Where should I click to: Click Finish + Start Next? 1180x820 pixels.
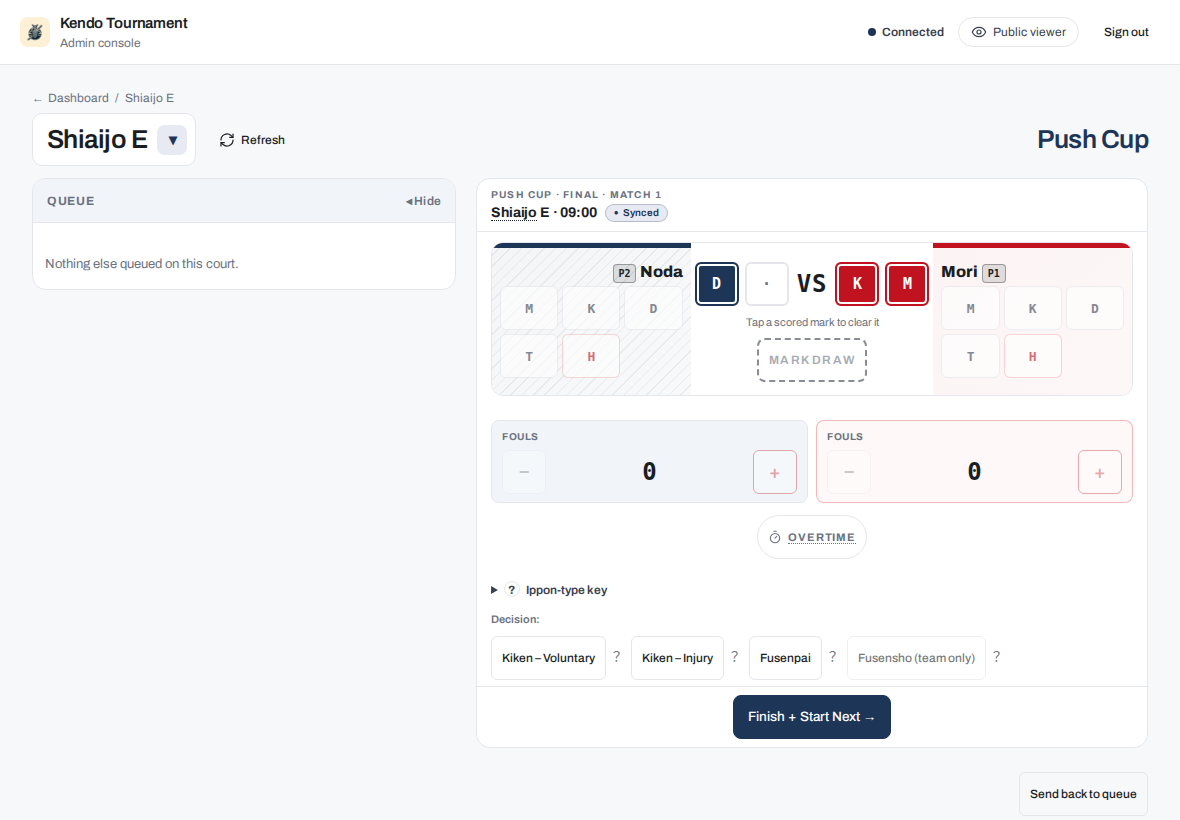812,717
